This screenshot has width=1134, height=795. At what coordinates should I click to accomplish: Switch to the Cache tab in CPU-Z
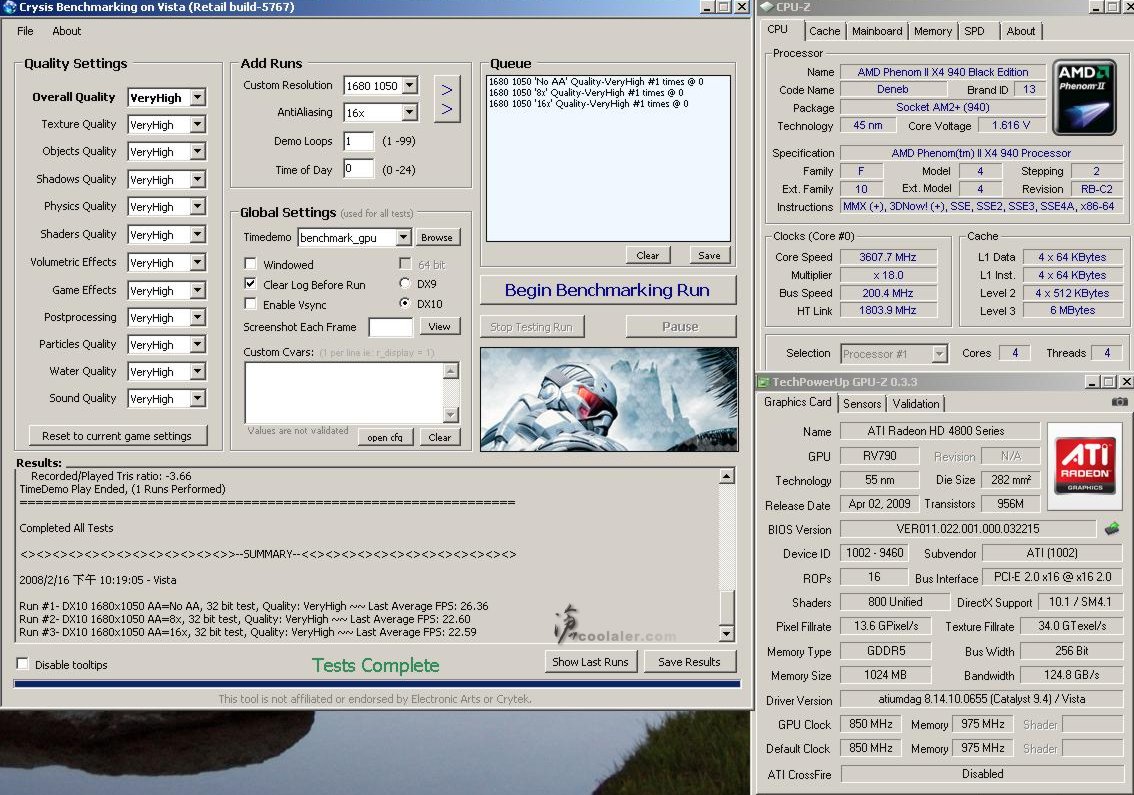coord(824,31)
